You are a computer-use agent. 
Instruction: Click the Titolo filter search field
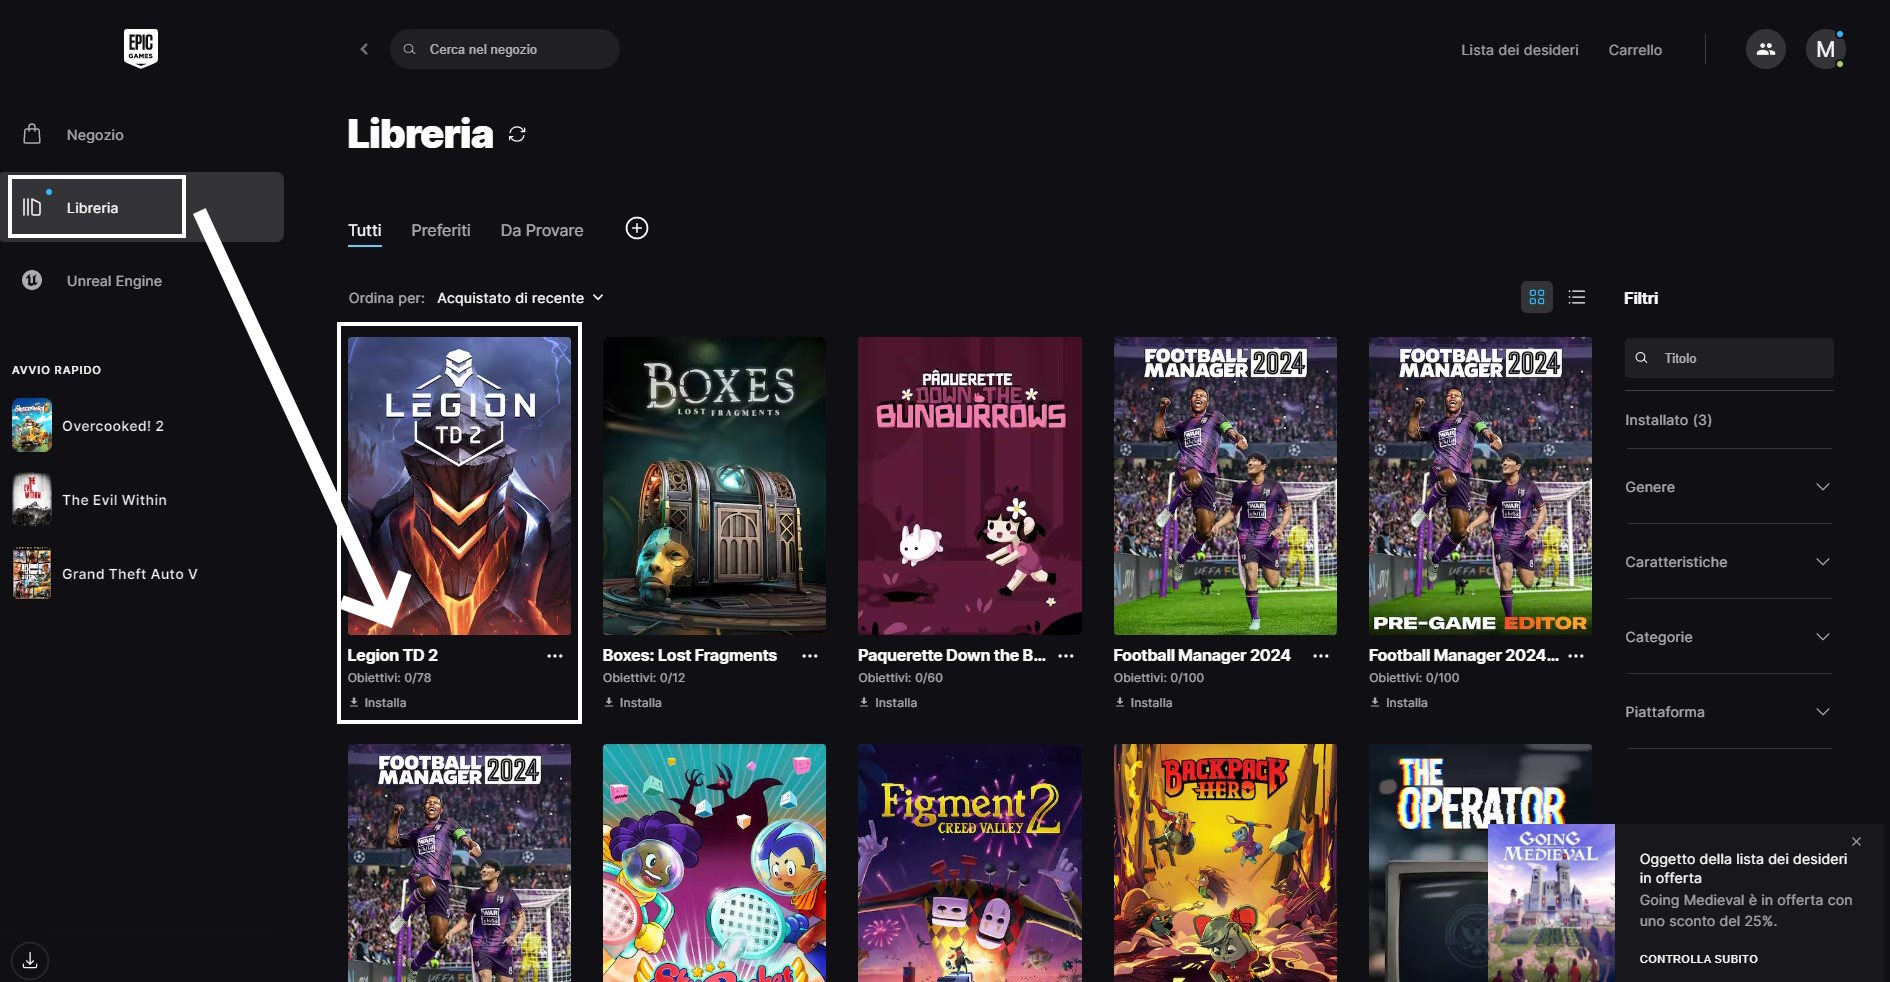1729,358
